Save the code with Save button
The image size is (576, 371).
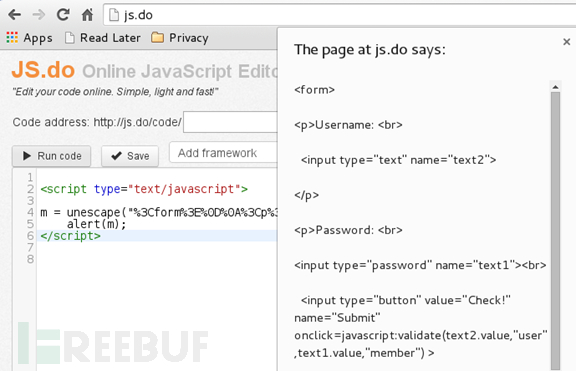coord(130,156)
